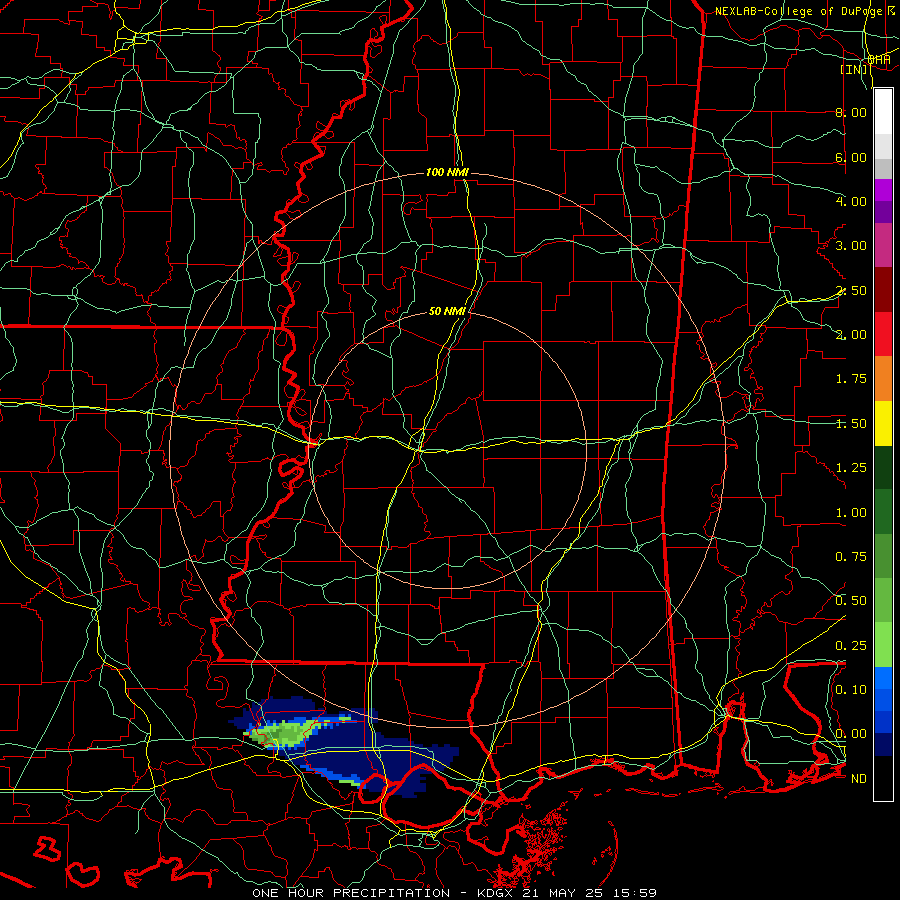Click the '100 NMI' range ring label
This screenshot has width=900, height=900.
pos(447,172)
